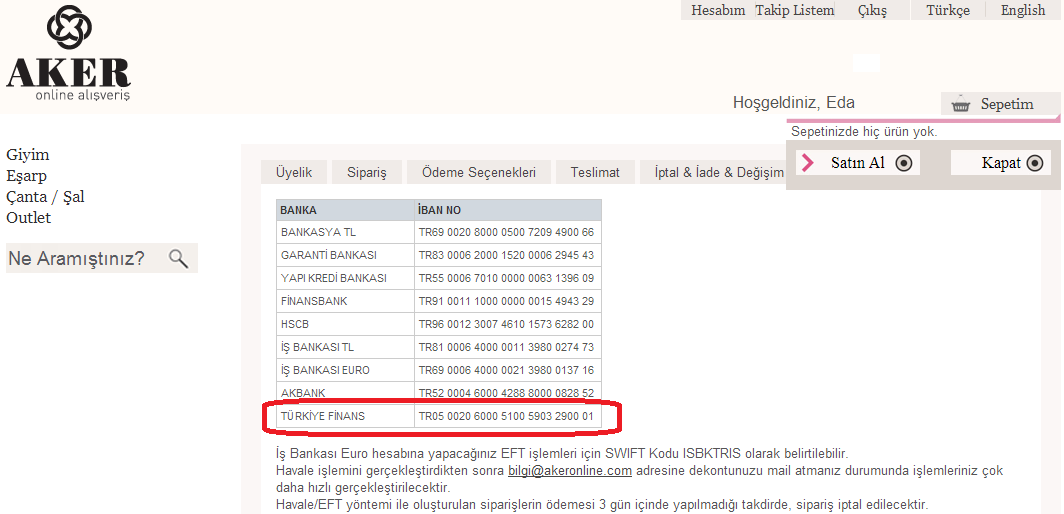Click the TÜRKİYE FİNANS cell
The height and width of the screenshot is (514, 1064).
345,416
